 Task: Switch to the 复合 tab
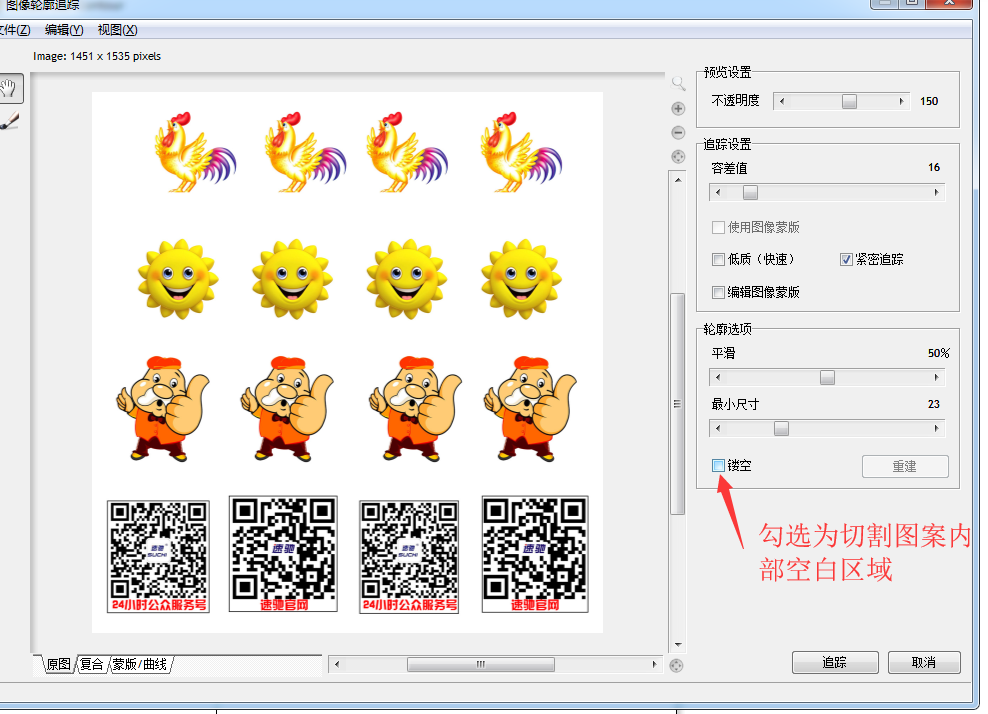91,664
